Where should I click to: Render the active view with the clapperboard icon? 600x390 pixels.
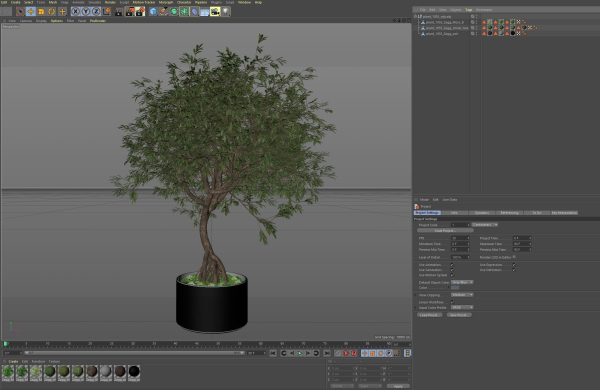[119, 11]
